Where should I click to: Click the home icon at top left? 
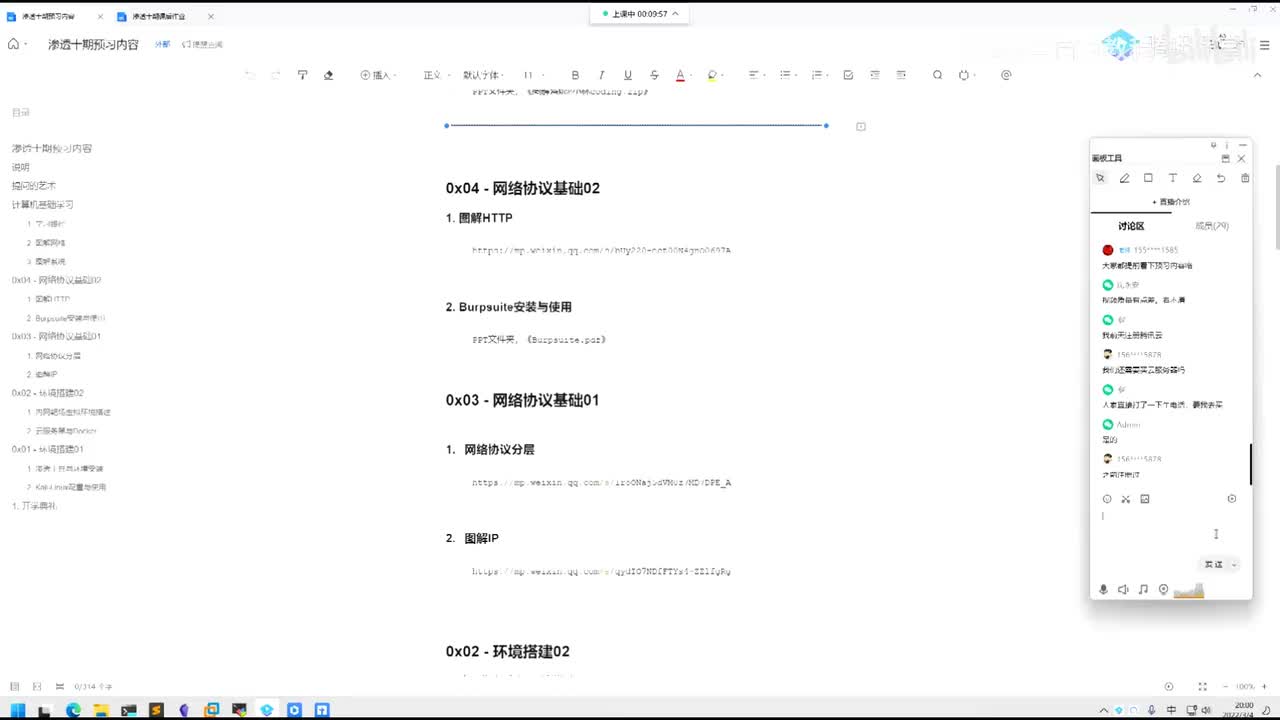click(13, 44)
